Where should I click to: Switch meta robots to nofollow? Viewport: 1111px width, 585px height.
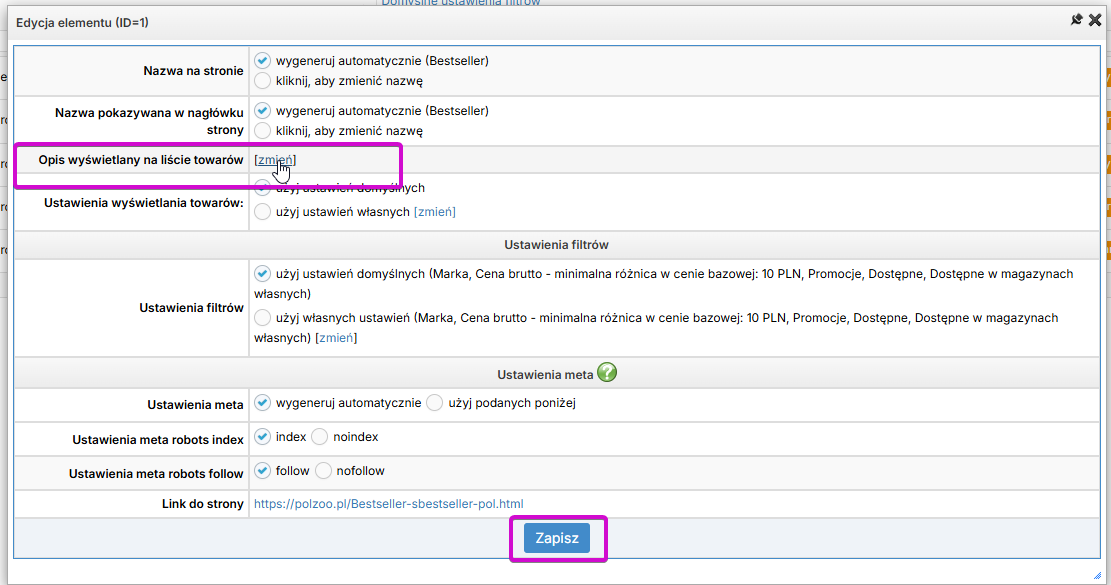[324, 470]
